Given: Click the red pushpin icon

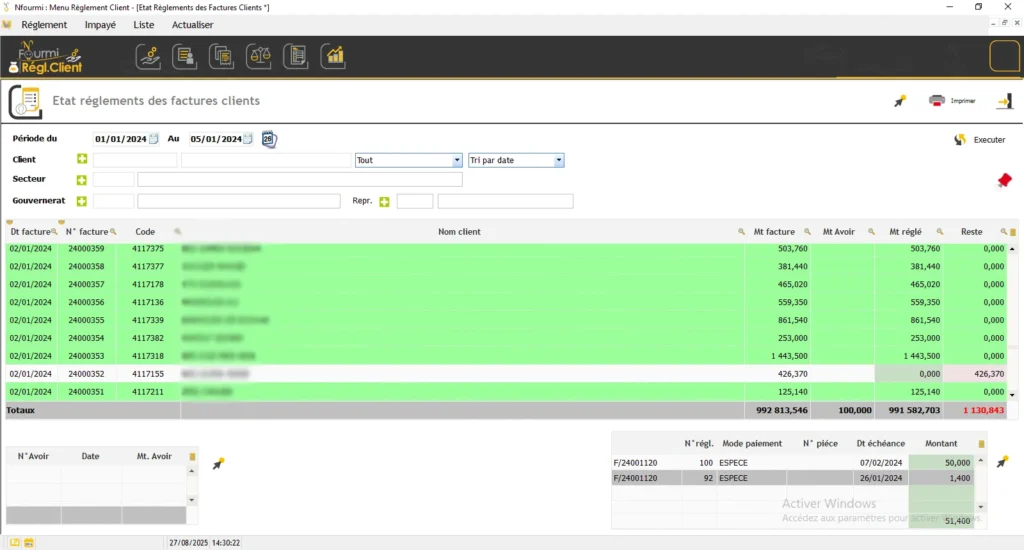Looking at the screenshot, I should point(1004,180).
